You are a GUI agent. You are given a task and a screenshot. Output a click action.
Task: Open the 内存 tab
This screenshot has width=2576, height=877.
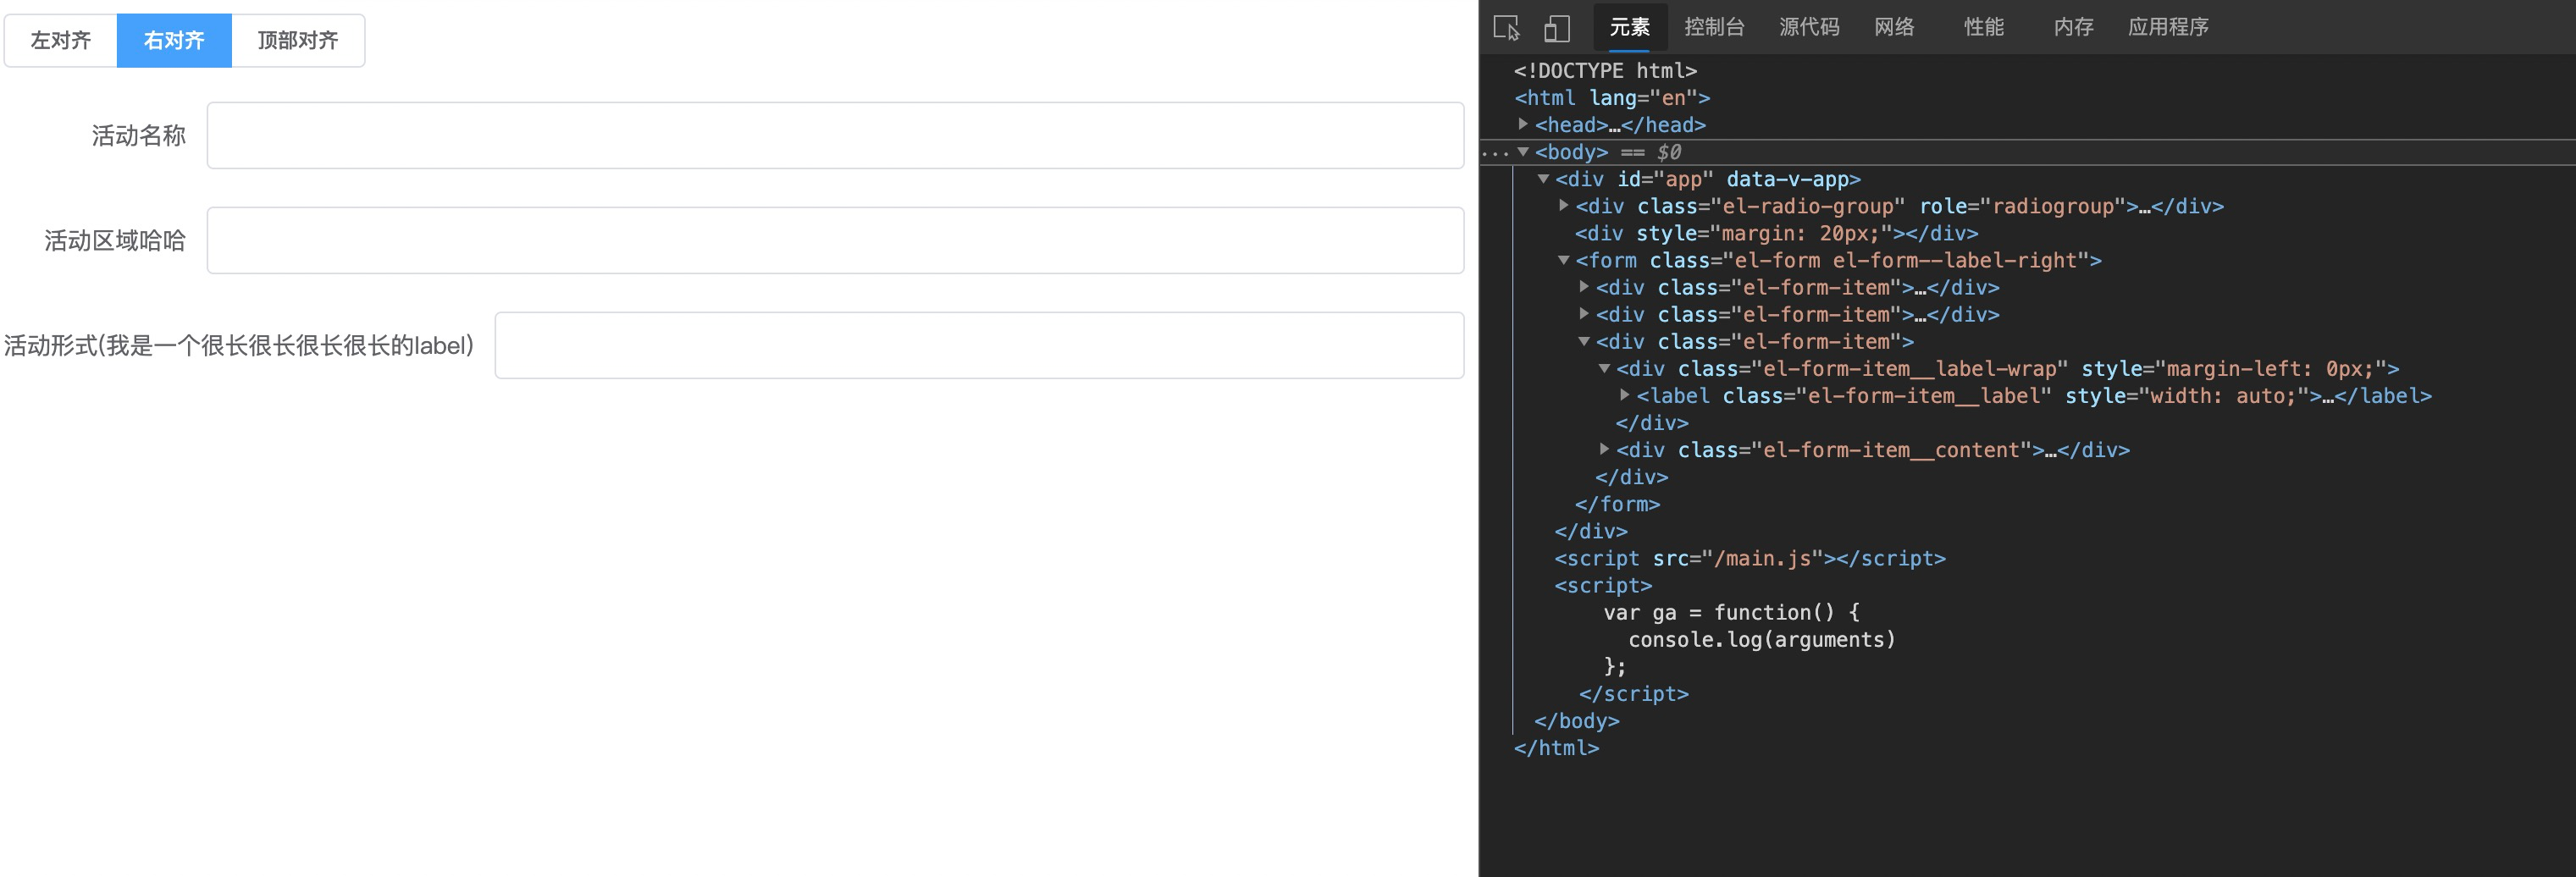coord(2074,27)
